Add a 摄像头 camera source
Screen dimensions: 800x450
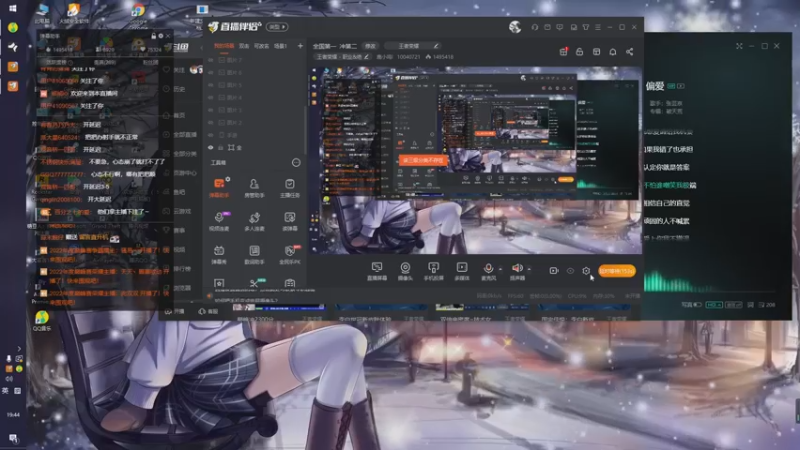point(405,271)
